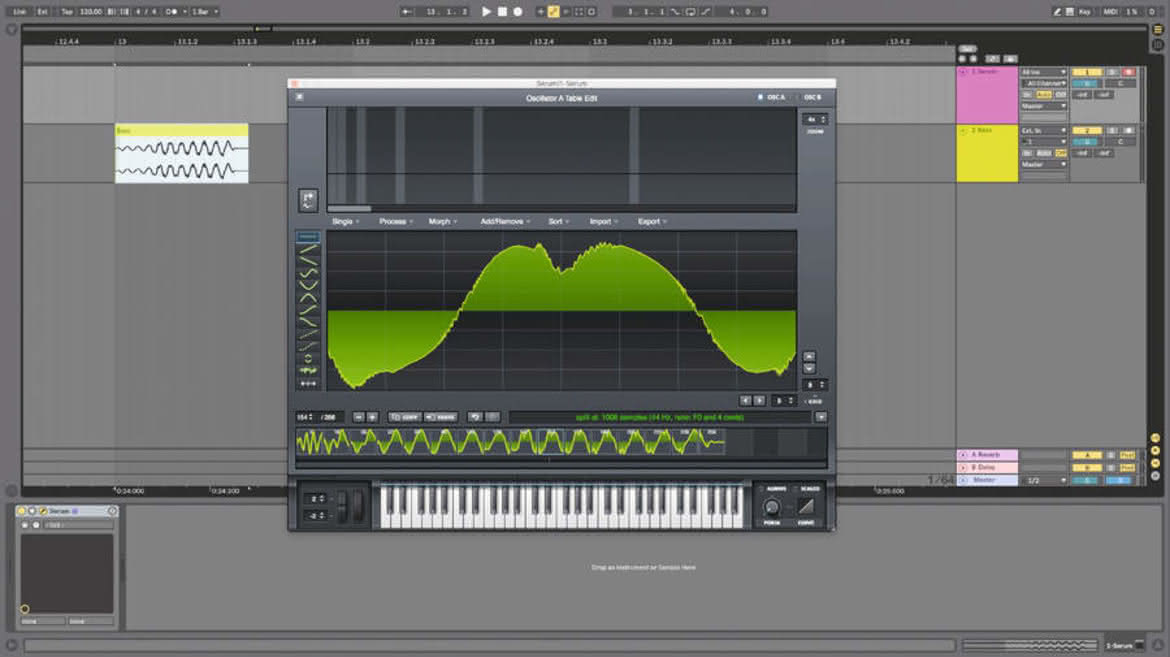Select the highlighted frame in wavetable strip
The image size is (1170, 657).
551,442
